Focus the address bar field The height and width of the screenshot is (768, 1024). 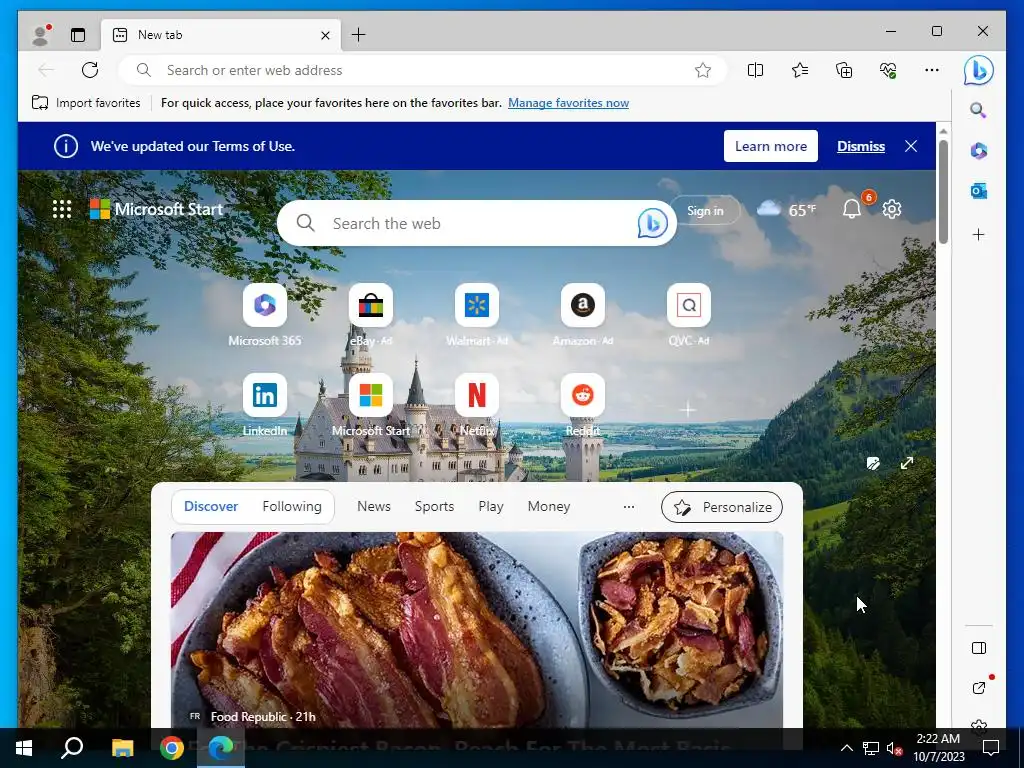[x=422, y=70]
